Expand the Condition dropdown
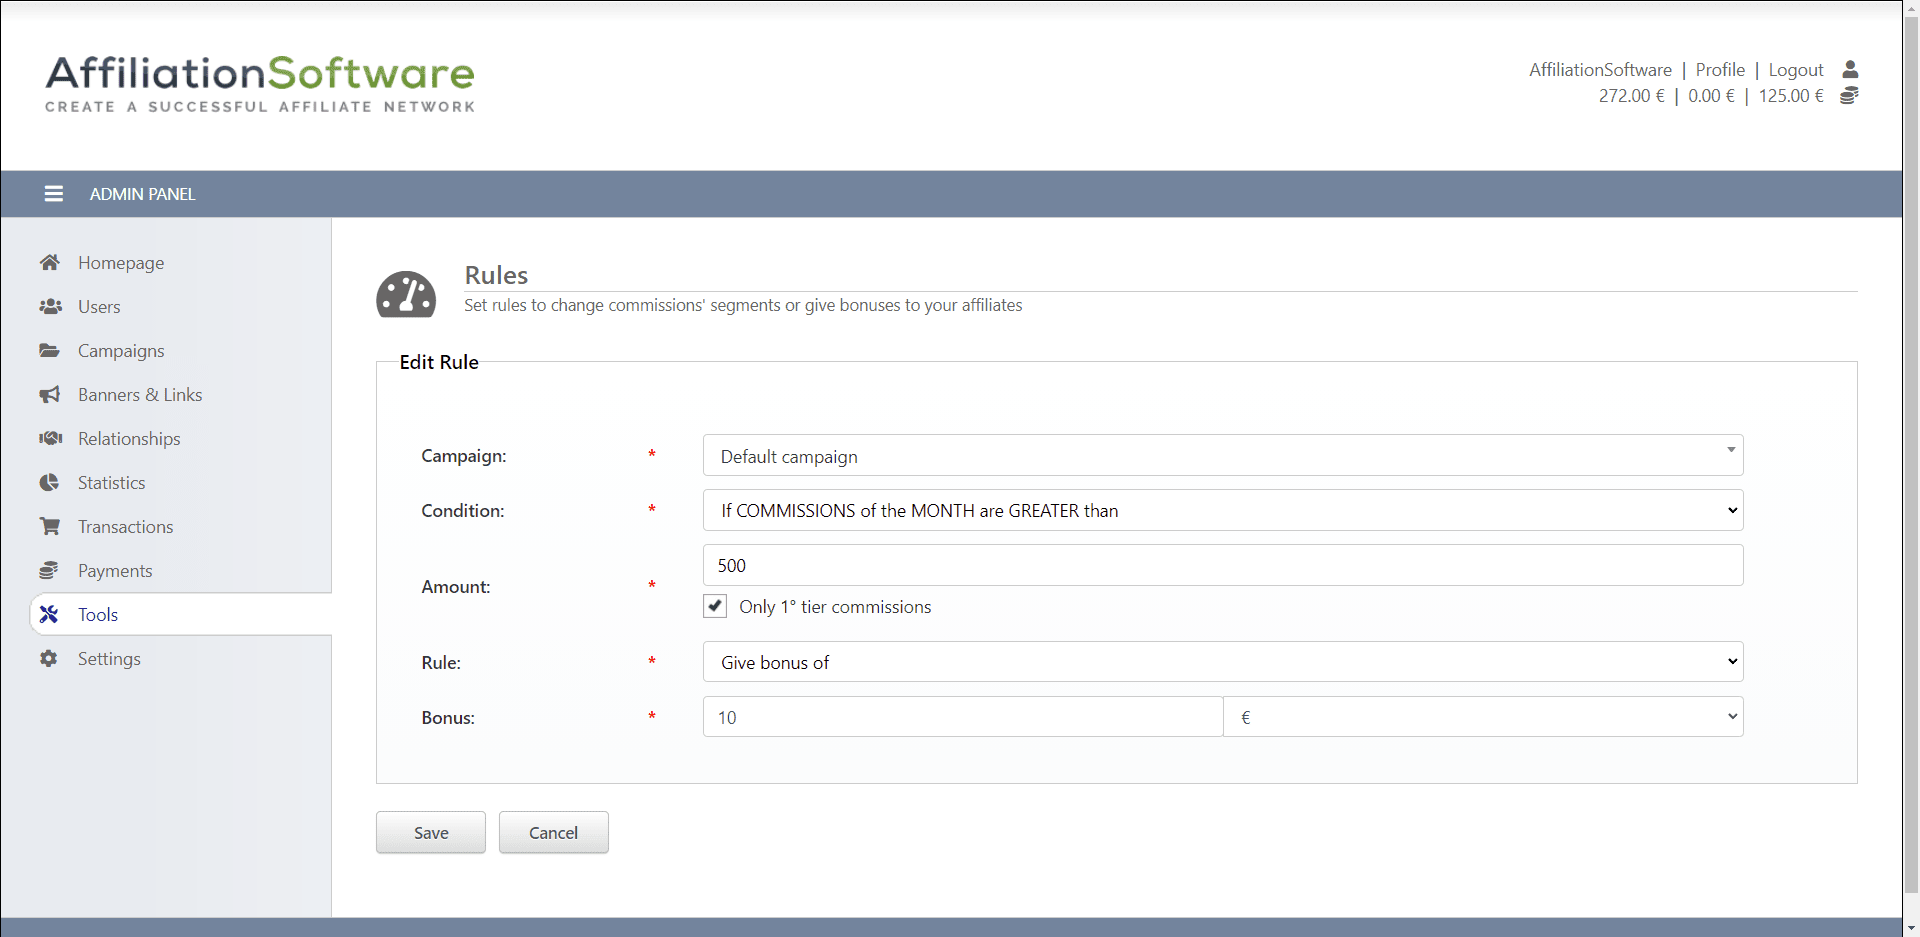The width and height of the screenshot is (1920, 937). coord(1222,510)
